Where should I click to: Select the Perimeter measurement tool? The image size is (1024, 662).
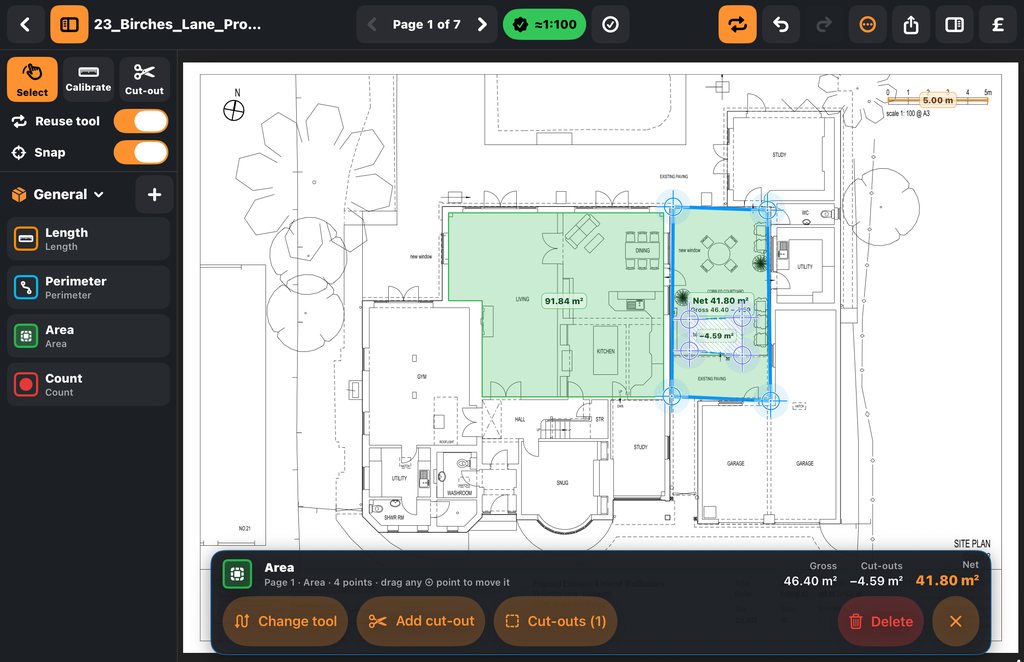click(89, 287)
